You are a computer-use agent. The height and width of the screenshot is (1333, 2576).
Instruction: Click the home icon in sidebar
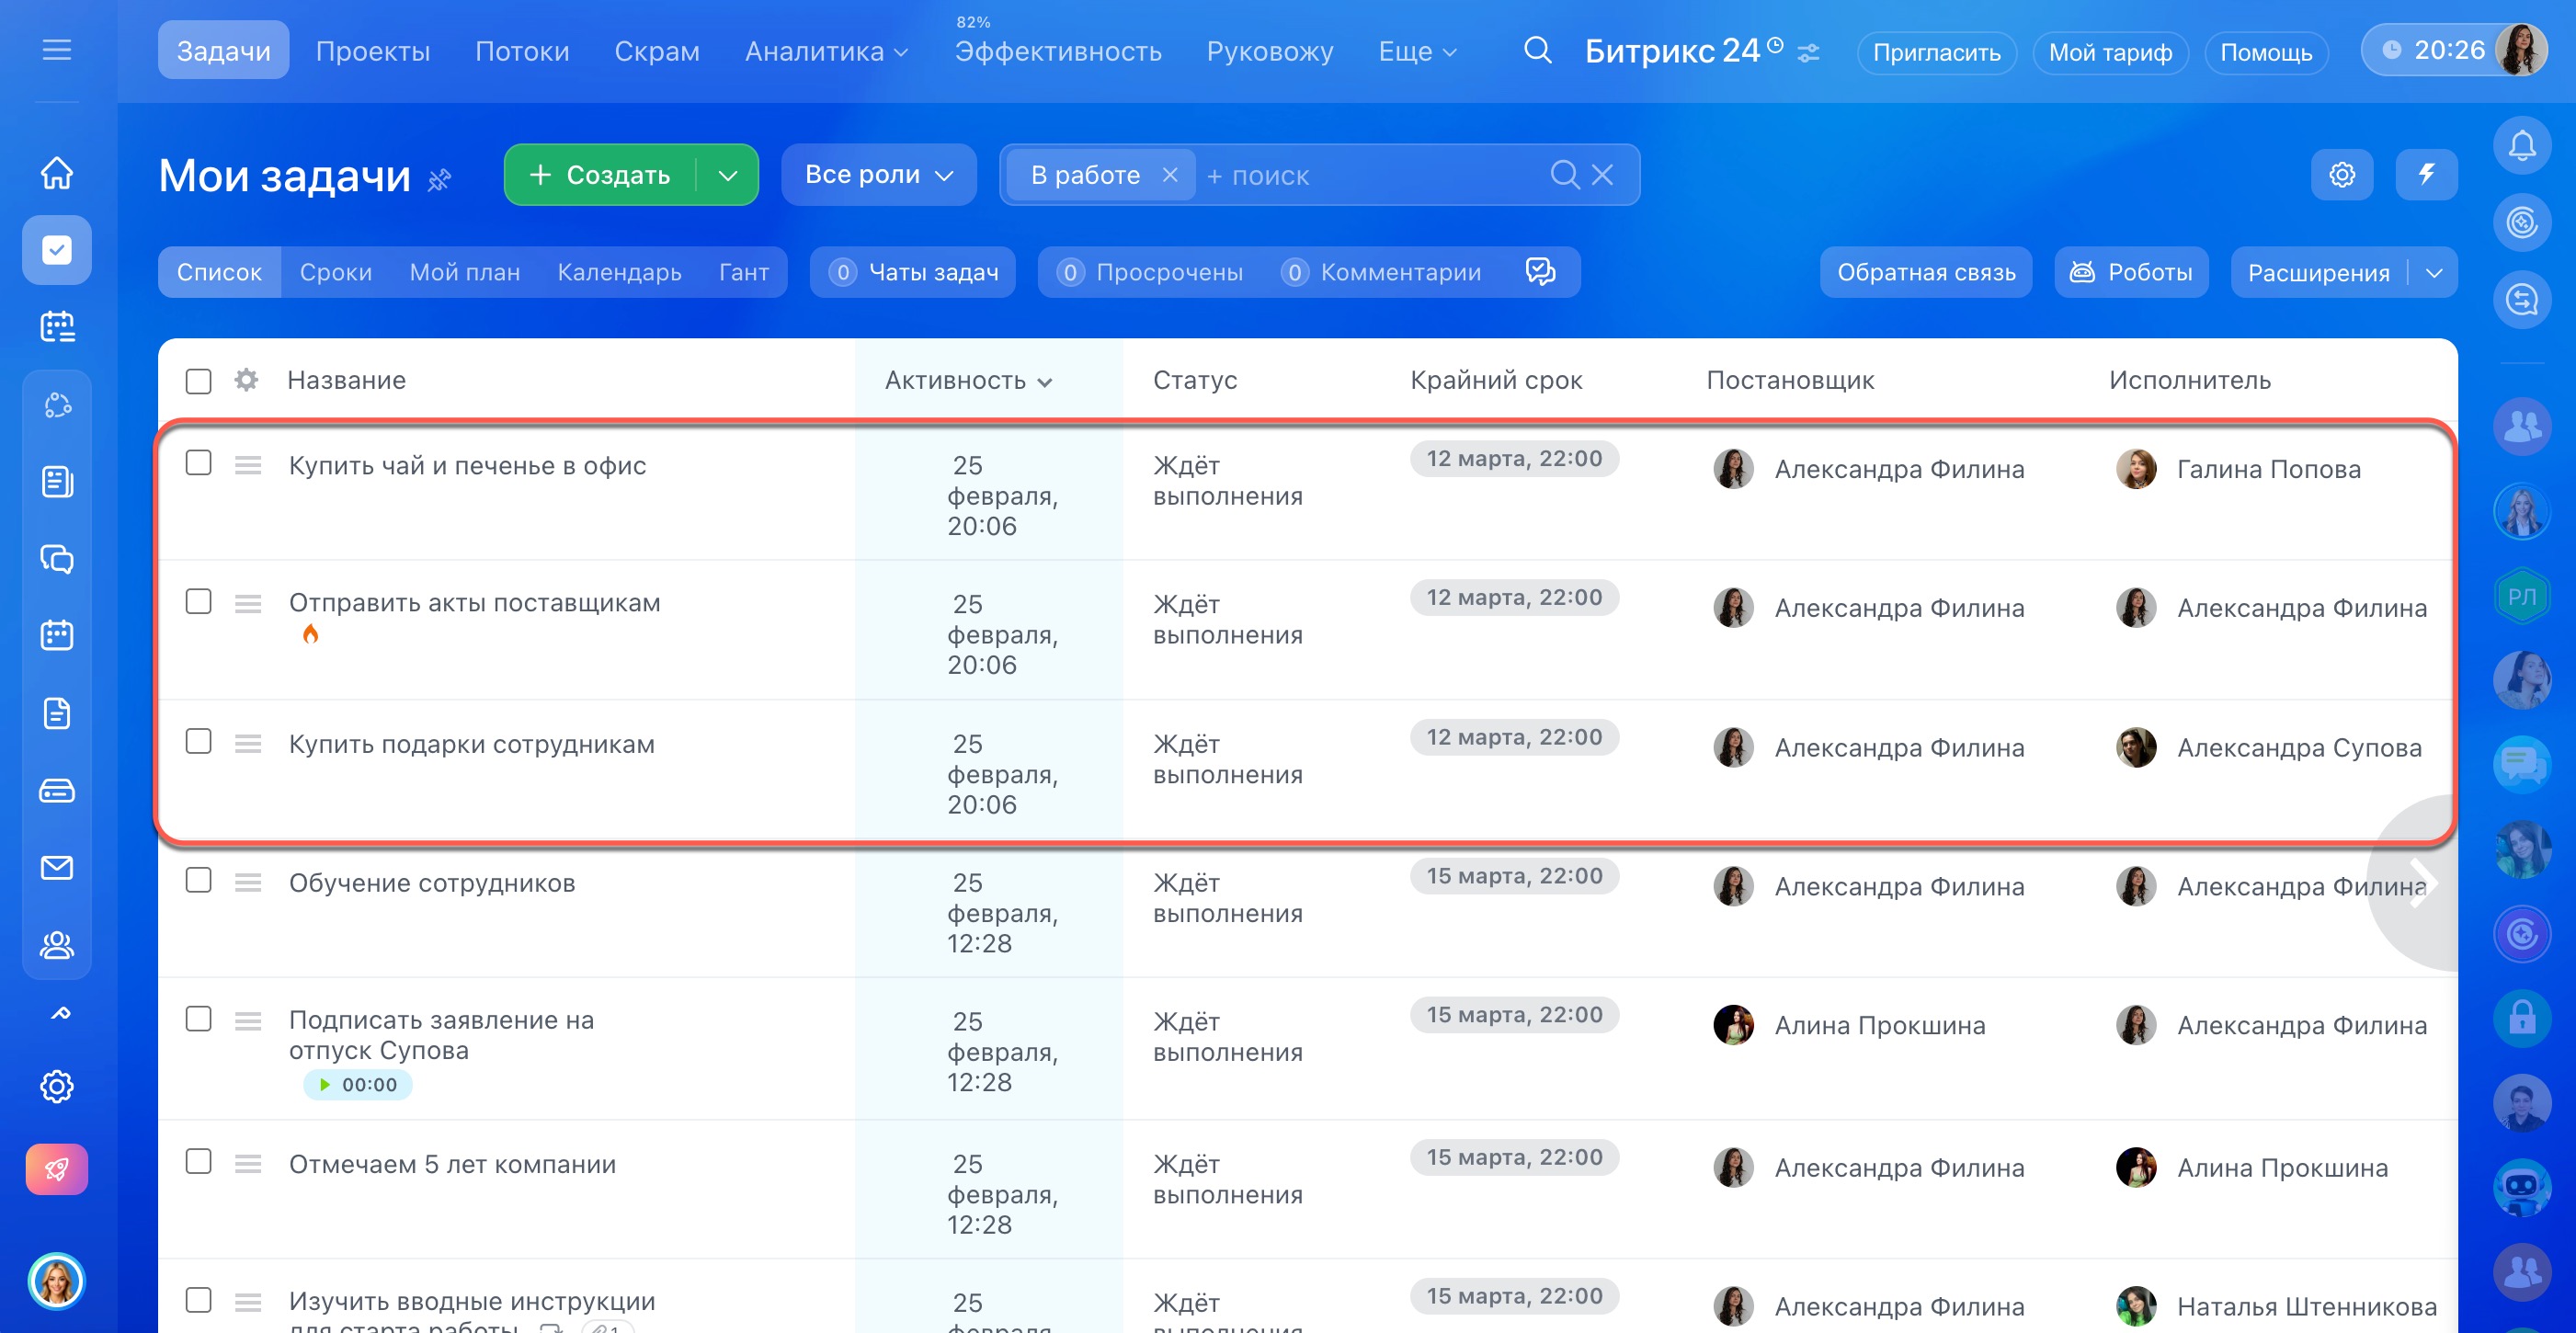(57, 172)
